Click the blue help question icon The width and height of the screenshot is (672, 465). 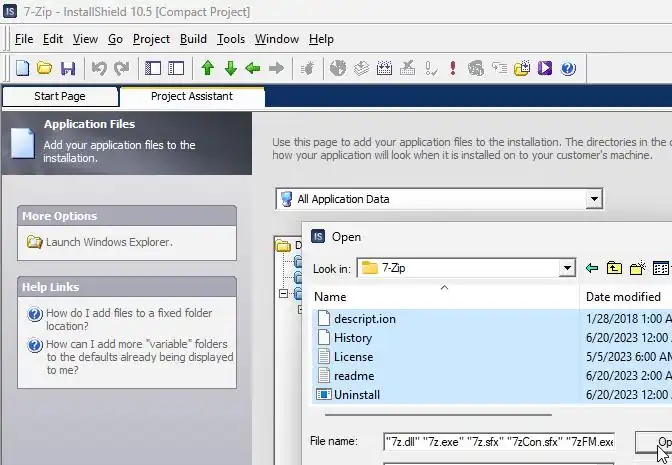(x=568, y=68)
